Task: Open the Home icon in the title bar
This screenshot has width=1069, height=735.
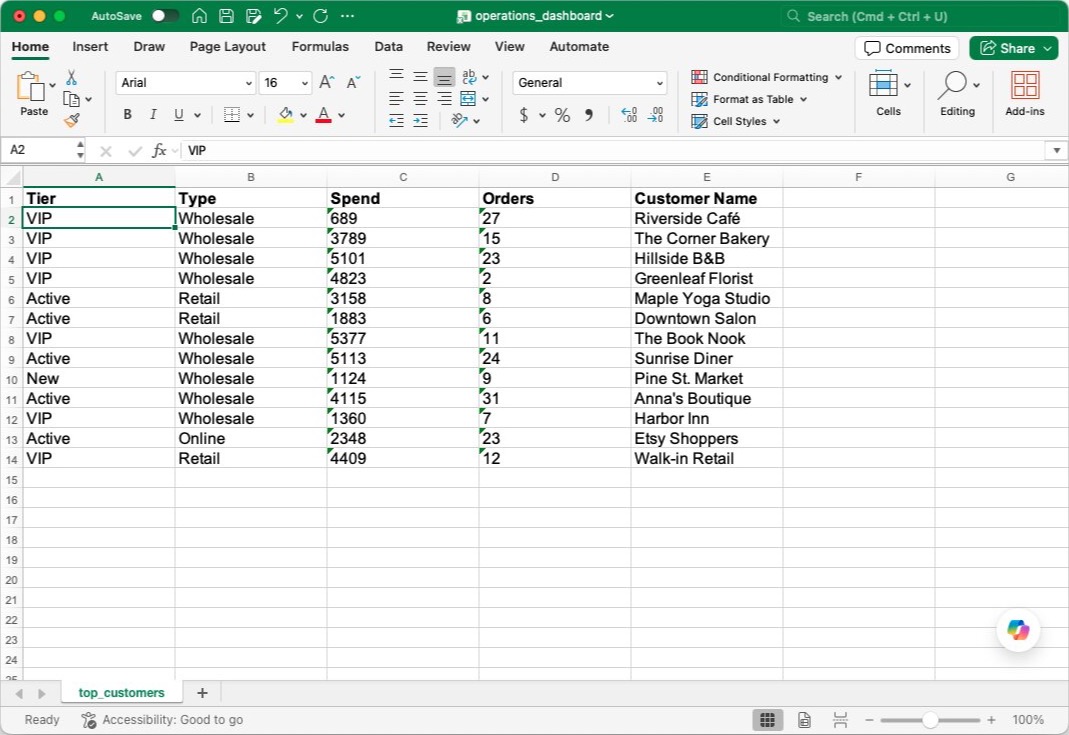Action: pos(199,16)
